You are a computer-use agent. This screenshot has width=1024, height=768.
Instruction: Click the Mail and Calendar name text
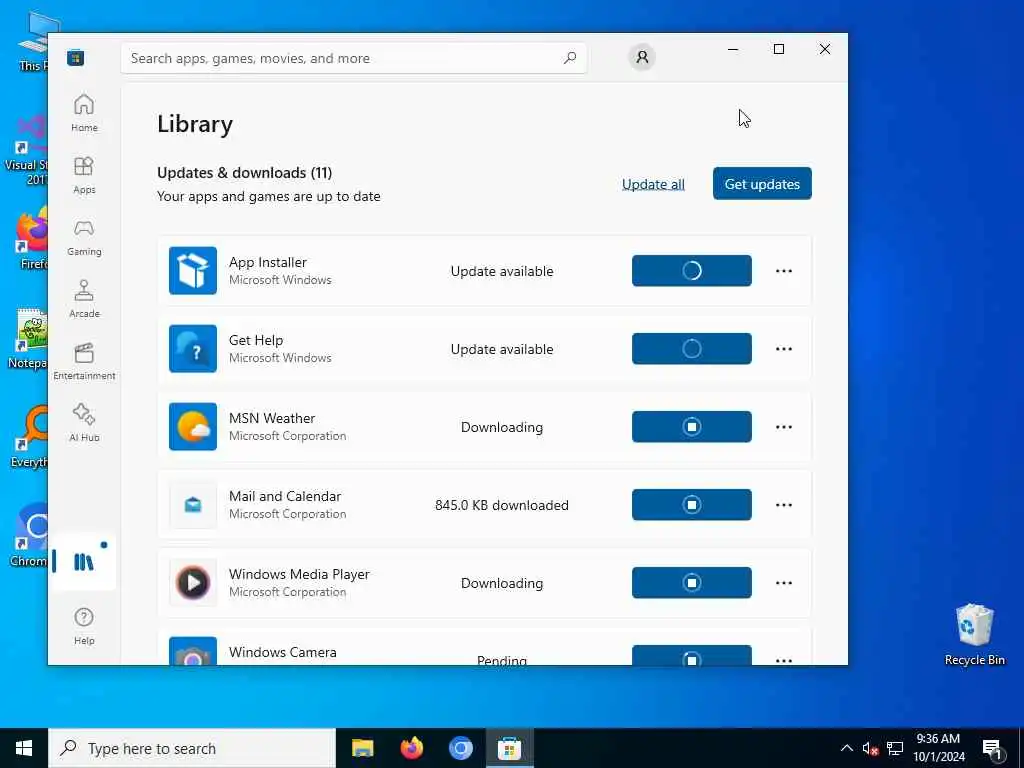285,496
